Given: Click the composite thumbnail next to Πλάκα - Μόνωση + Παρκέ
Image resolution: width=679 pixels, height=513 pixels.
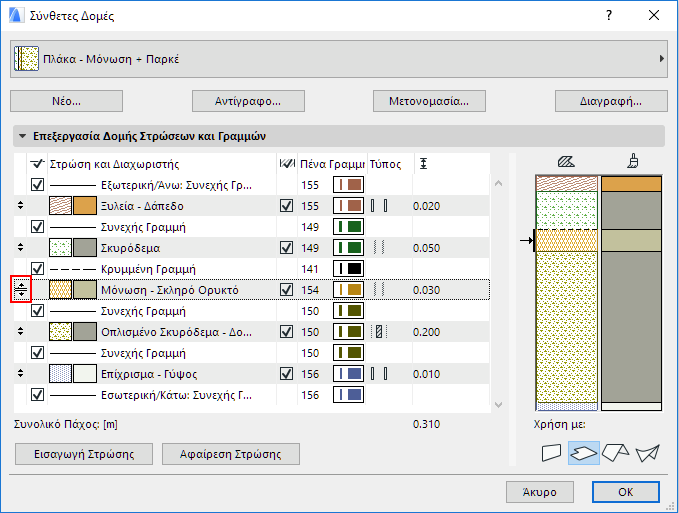Looking at the screenshot, I should click(26, 58).
